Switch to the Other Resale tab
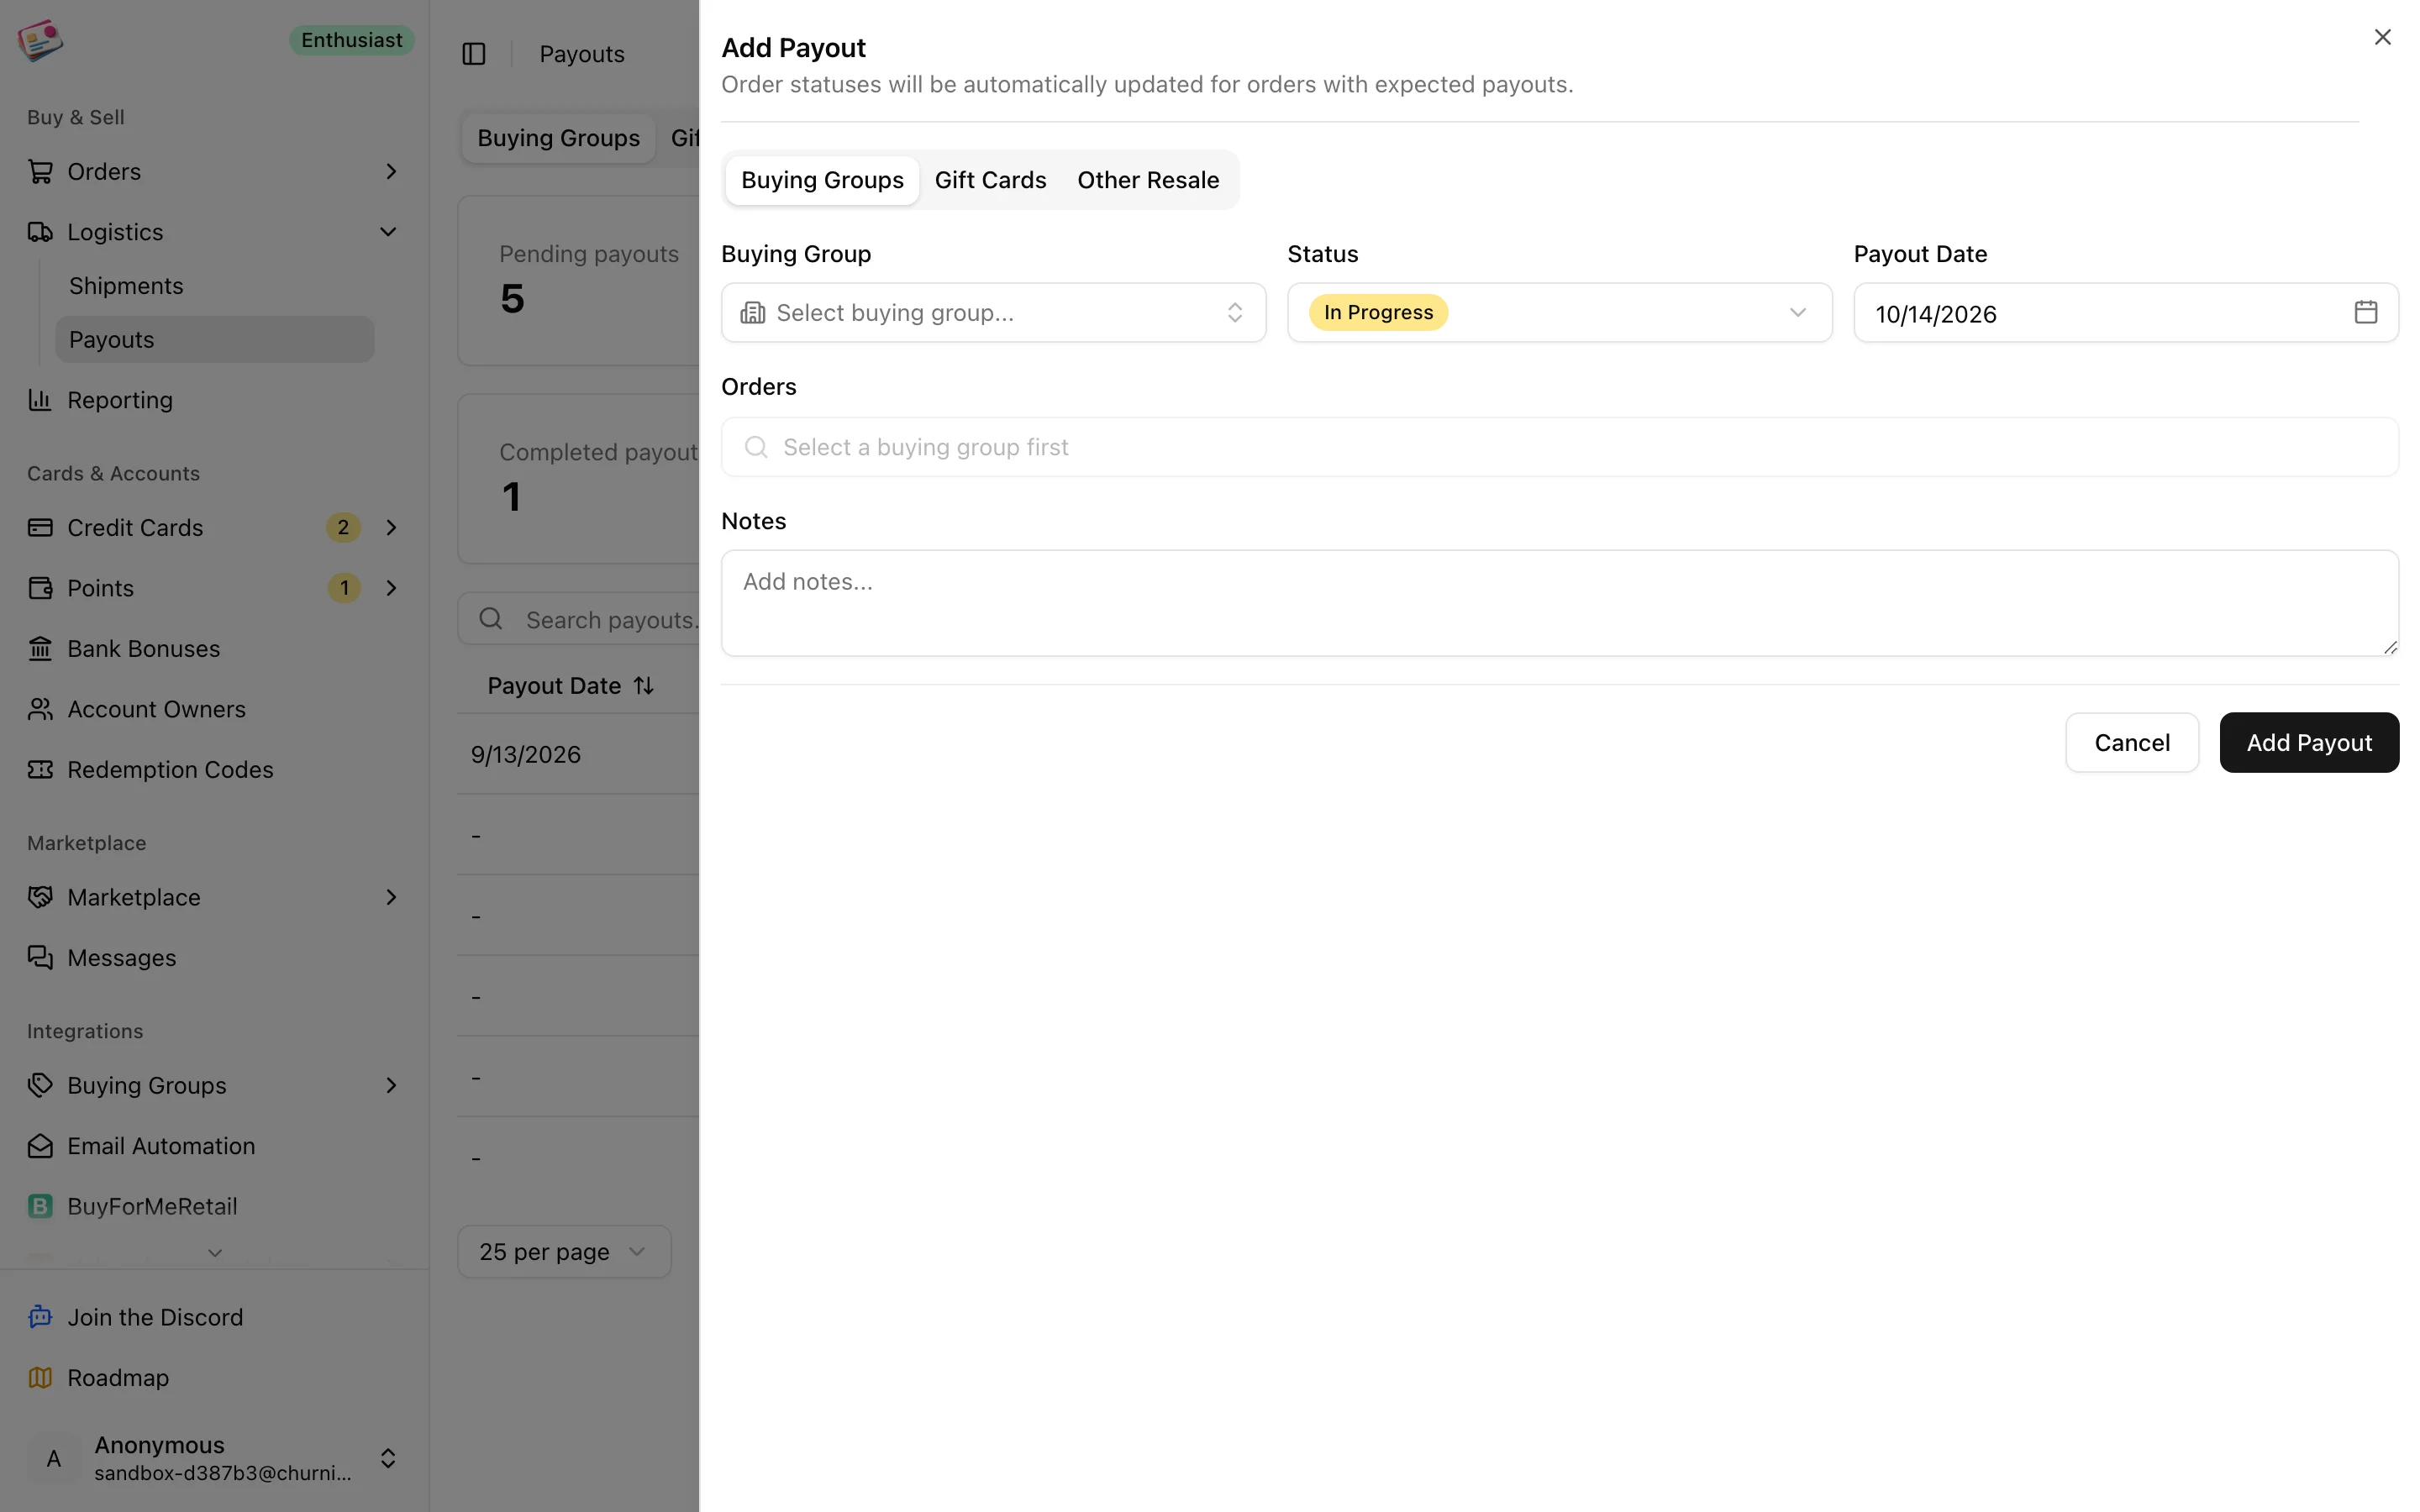The height and width of the screenshot is (1512, 2420). pos(1148,180)
